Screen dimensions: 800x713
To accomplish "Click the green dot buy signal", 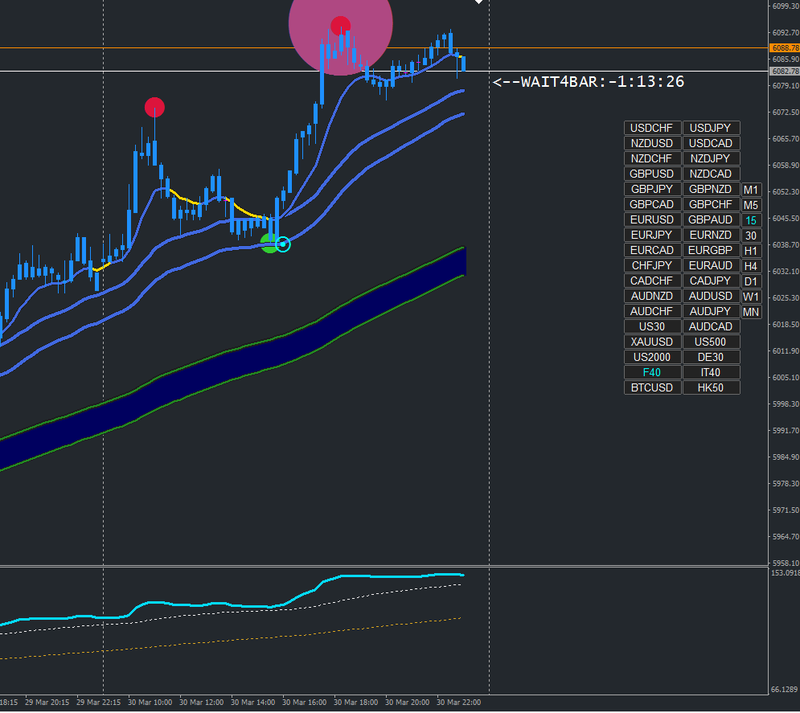I will point(267,243).
